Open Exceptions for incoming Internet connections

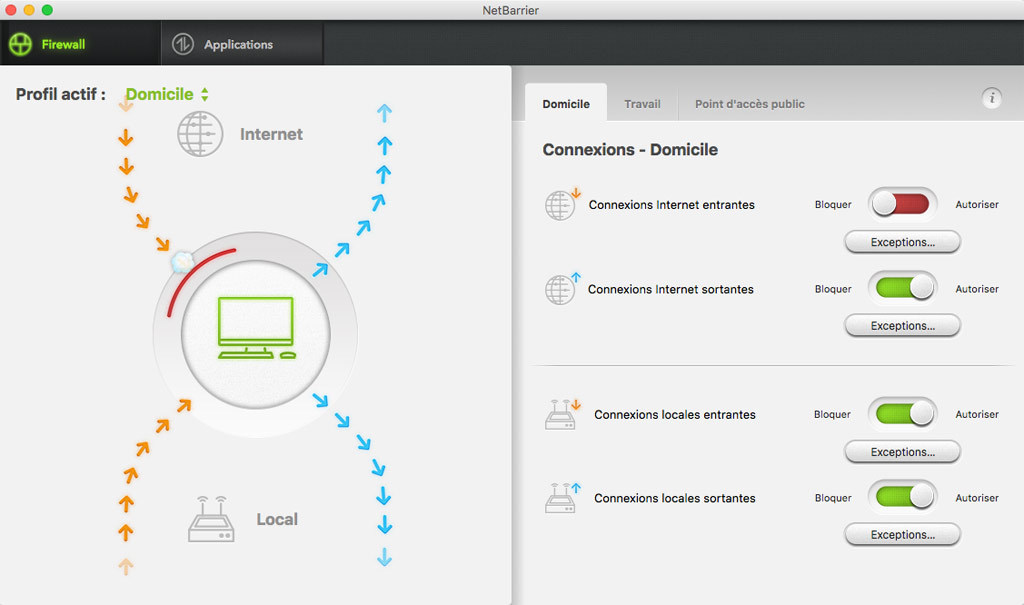tap(903, 242)
